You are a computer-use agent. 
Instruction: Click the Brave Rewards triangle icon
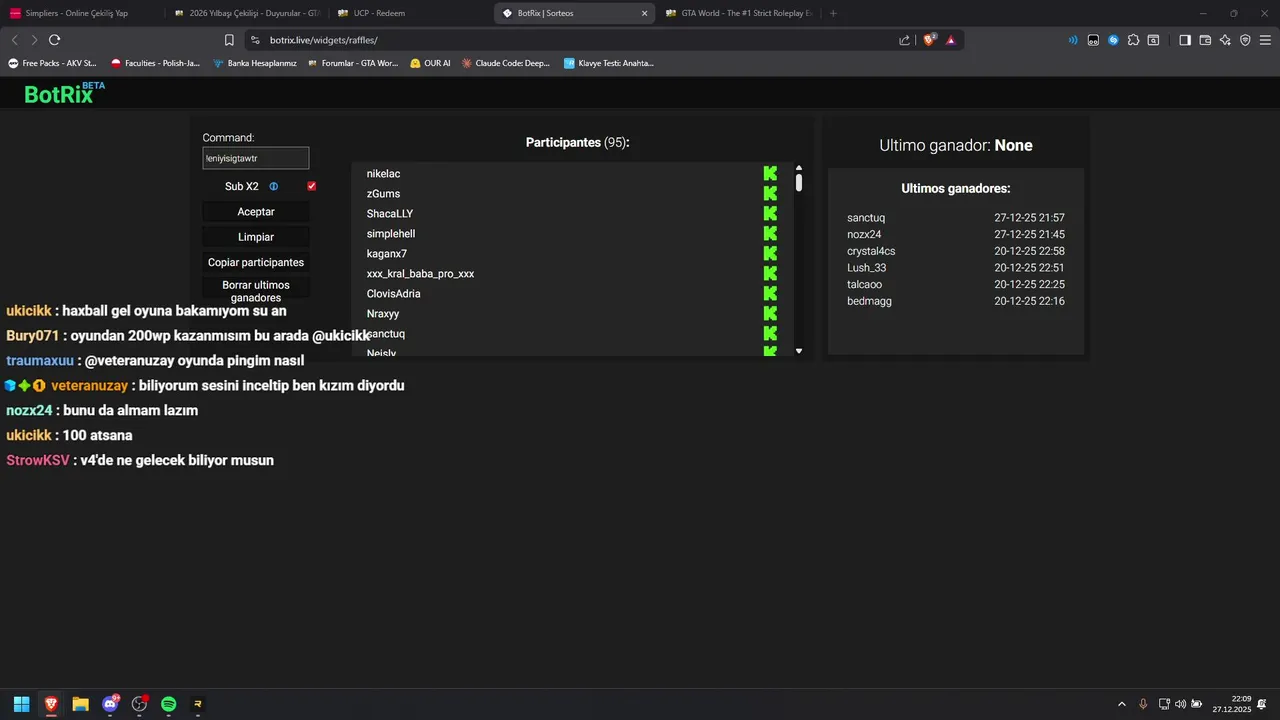click(950, 40)
